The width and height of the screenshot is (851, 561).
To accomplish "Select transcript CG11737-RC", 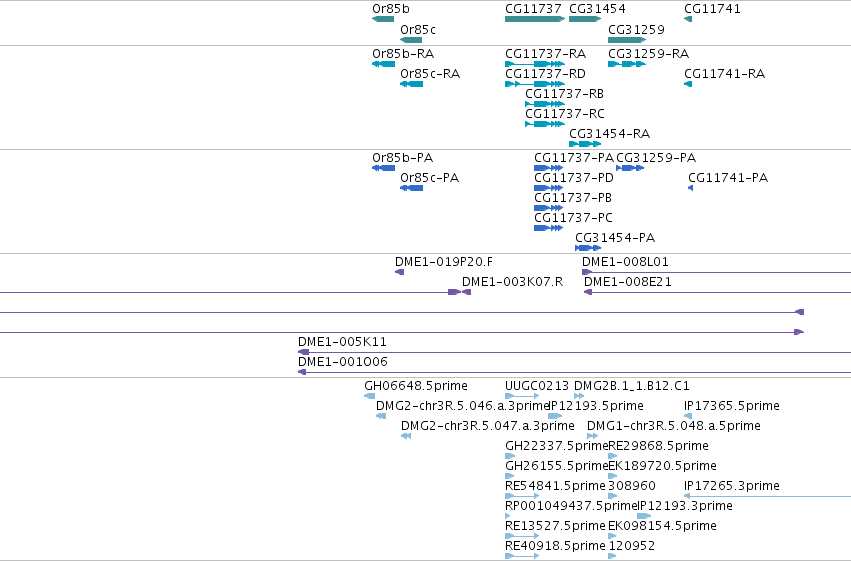I will (545, 124).
